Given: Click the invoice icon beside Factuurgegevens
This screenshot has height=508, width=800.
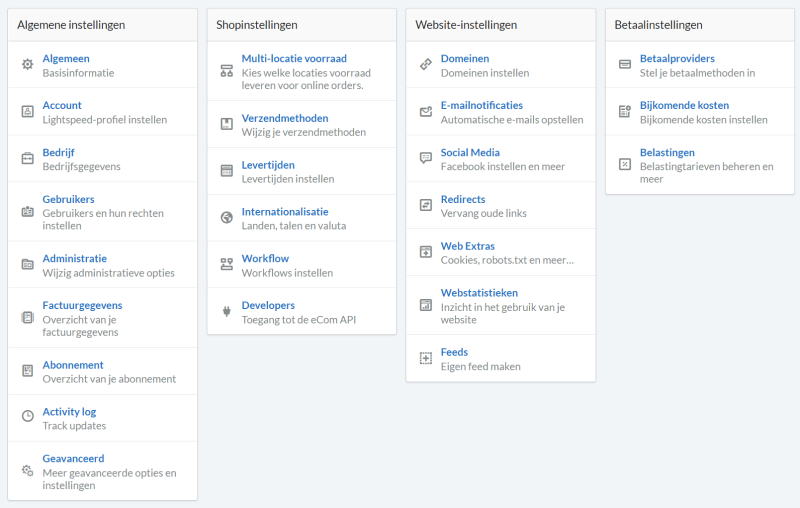Looking at the screenshot, I should pos(28,317).
